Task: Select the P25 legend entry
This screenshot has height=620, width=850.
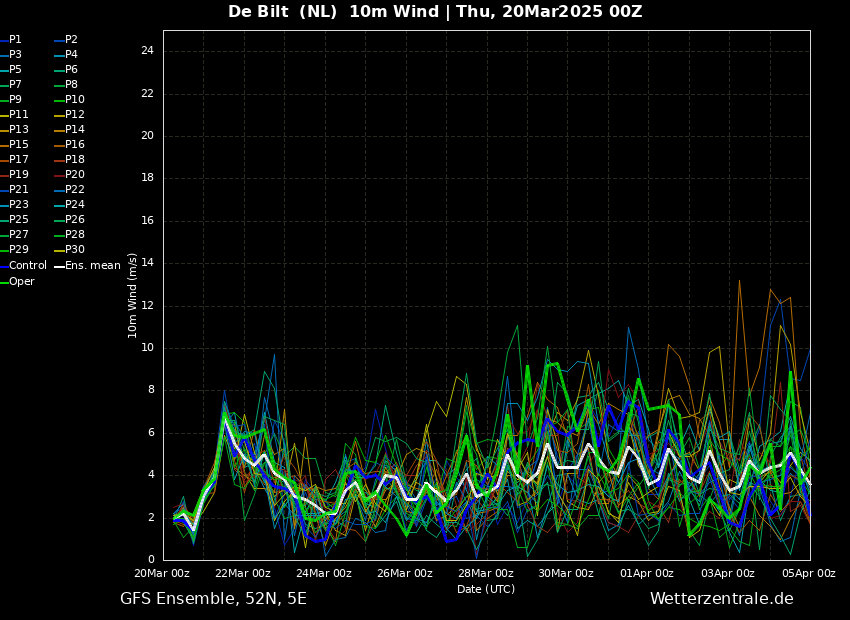Action: (x=14, y=219)
